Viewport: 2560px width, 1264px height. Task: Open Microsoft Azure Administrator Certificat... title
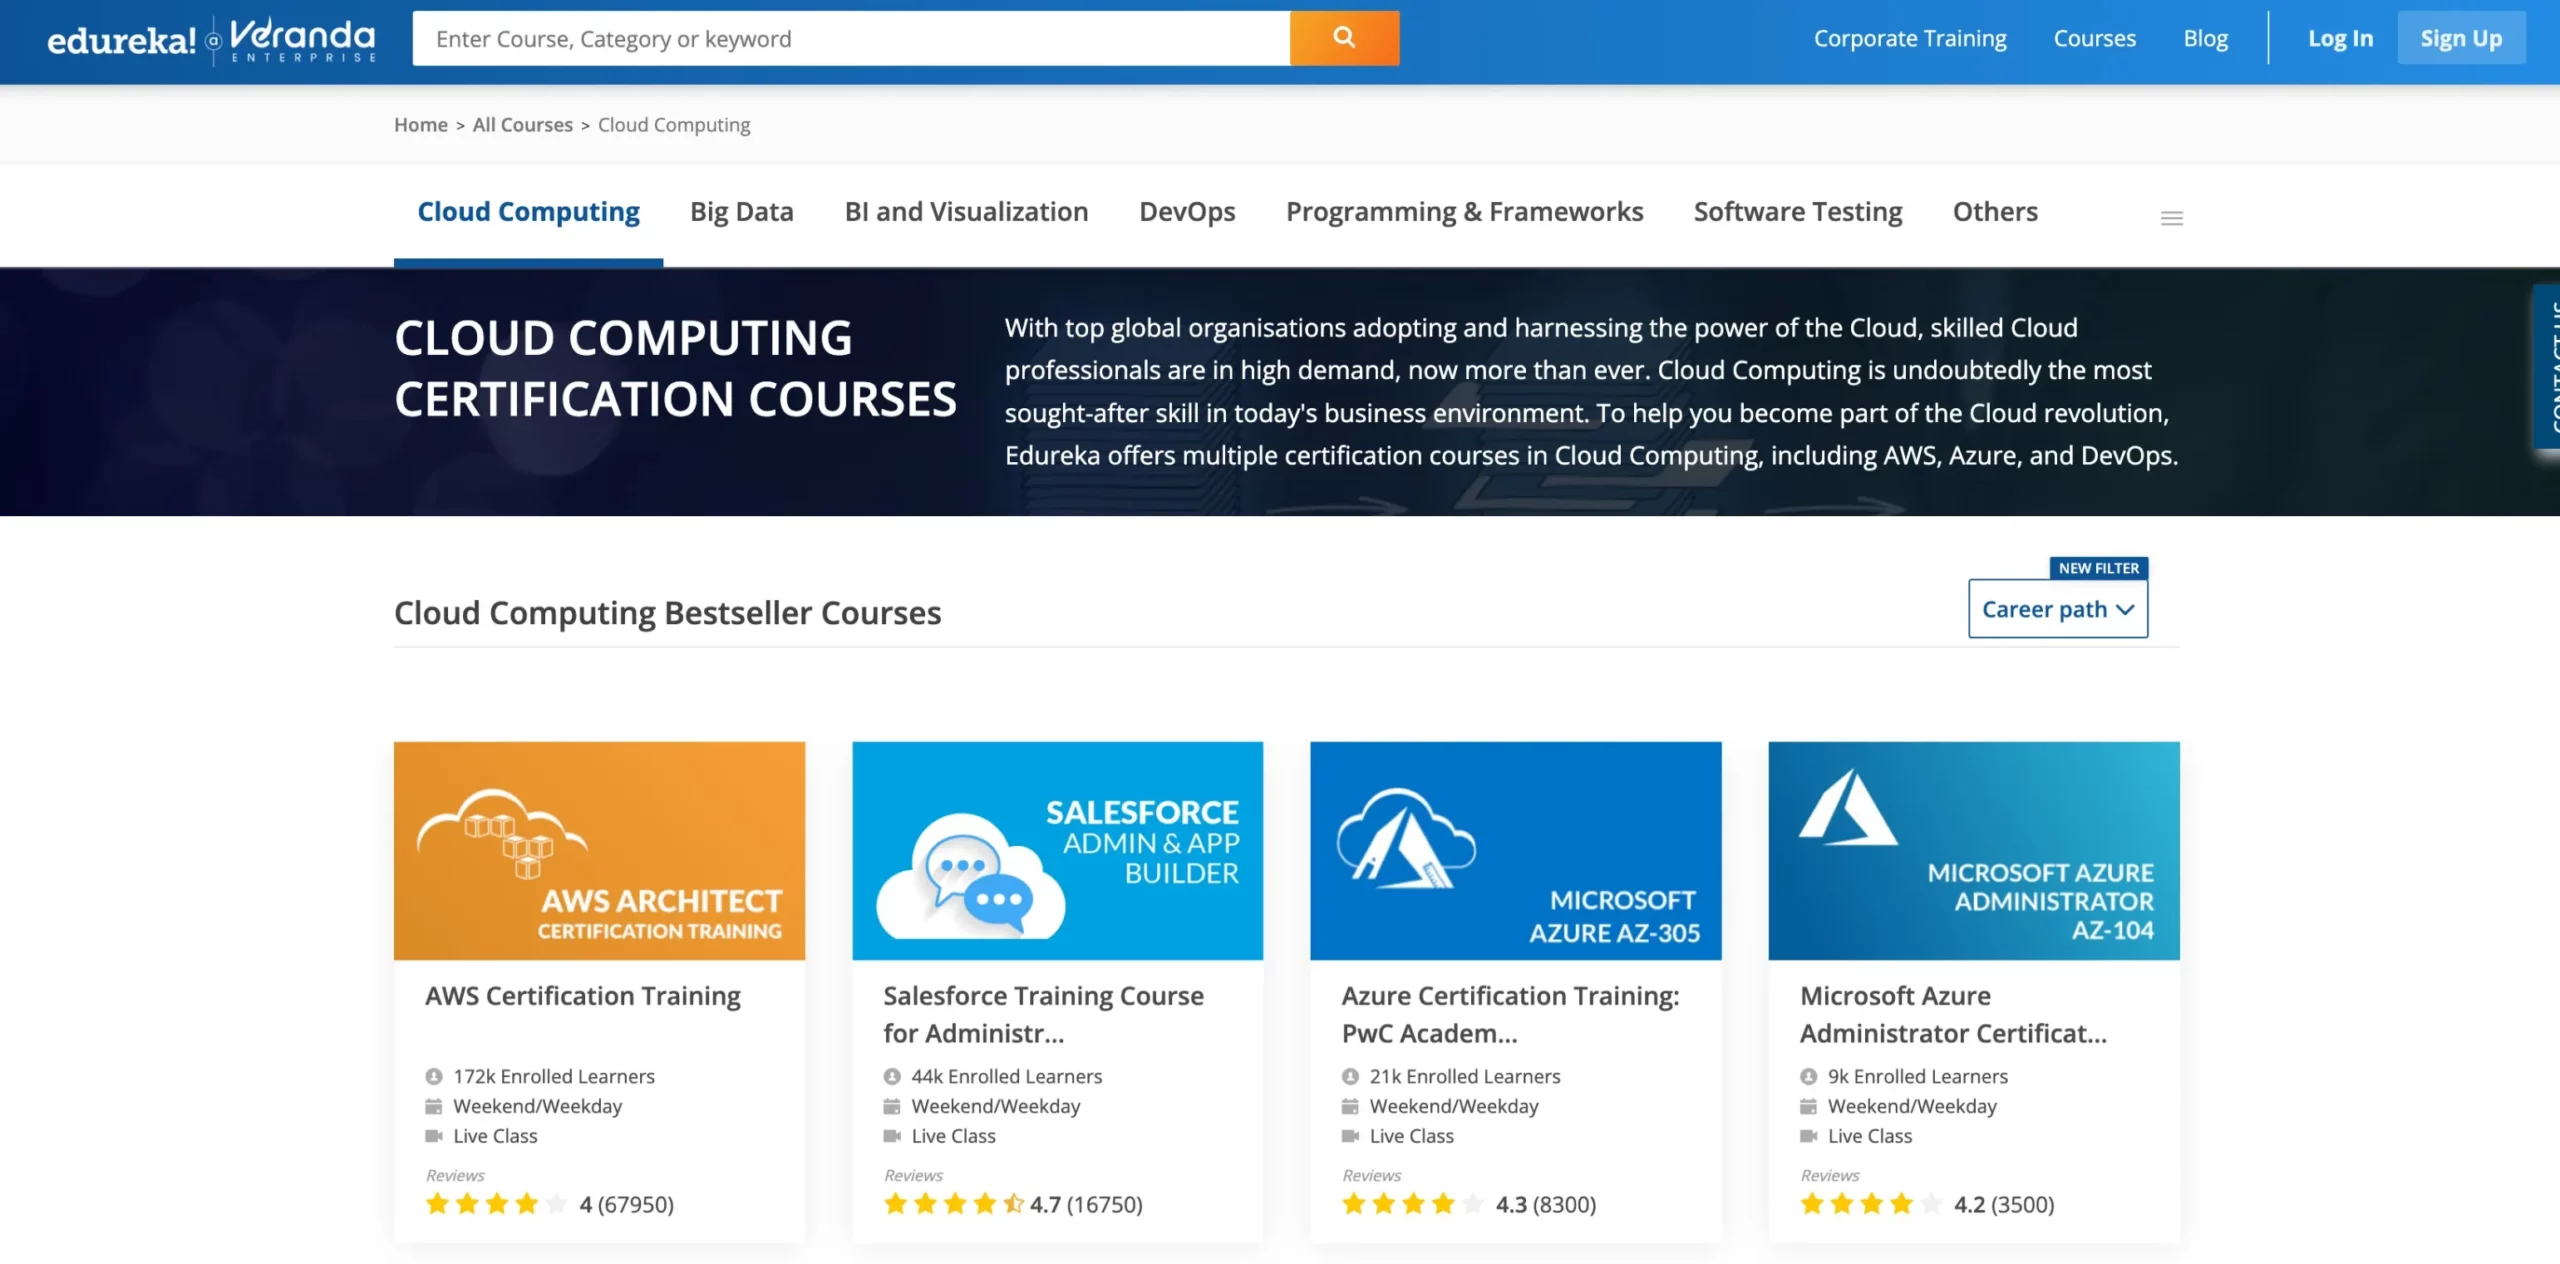coord(1953,1015)
